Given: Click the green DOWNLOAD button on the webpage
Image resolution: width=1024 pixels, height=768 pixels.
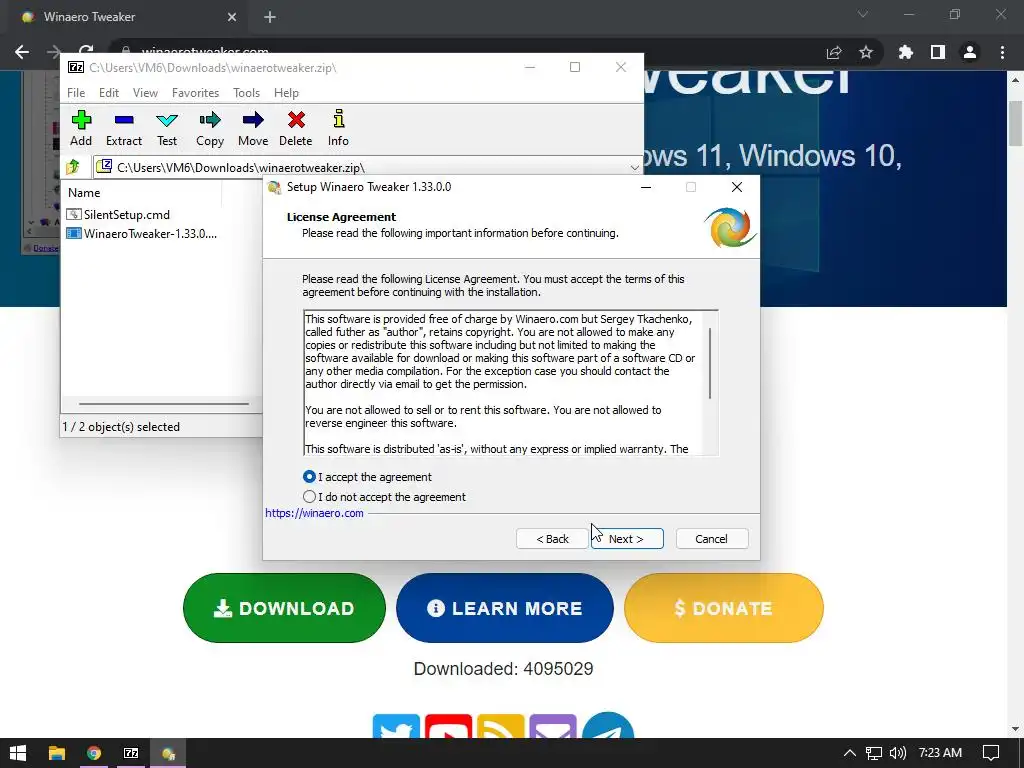Looking at the screenshot, I should pyautogui.click(x=284, y=608).
